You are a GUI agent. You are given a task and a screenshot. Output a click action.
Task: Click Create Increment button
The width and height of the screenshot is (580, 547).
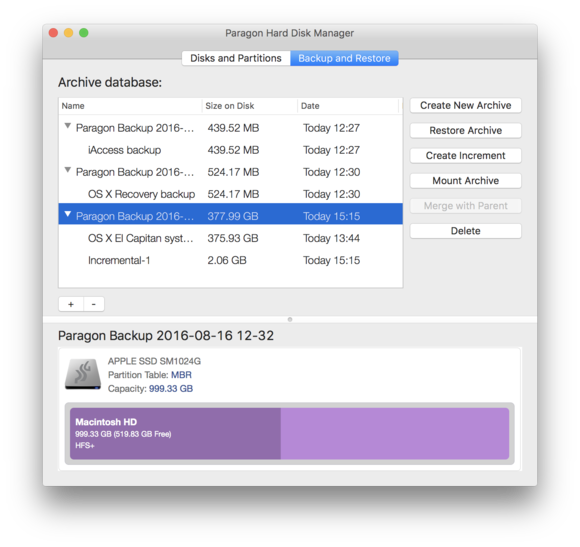(466, 156)
